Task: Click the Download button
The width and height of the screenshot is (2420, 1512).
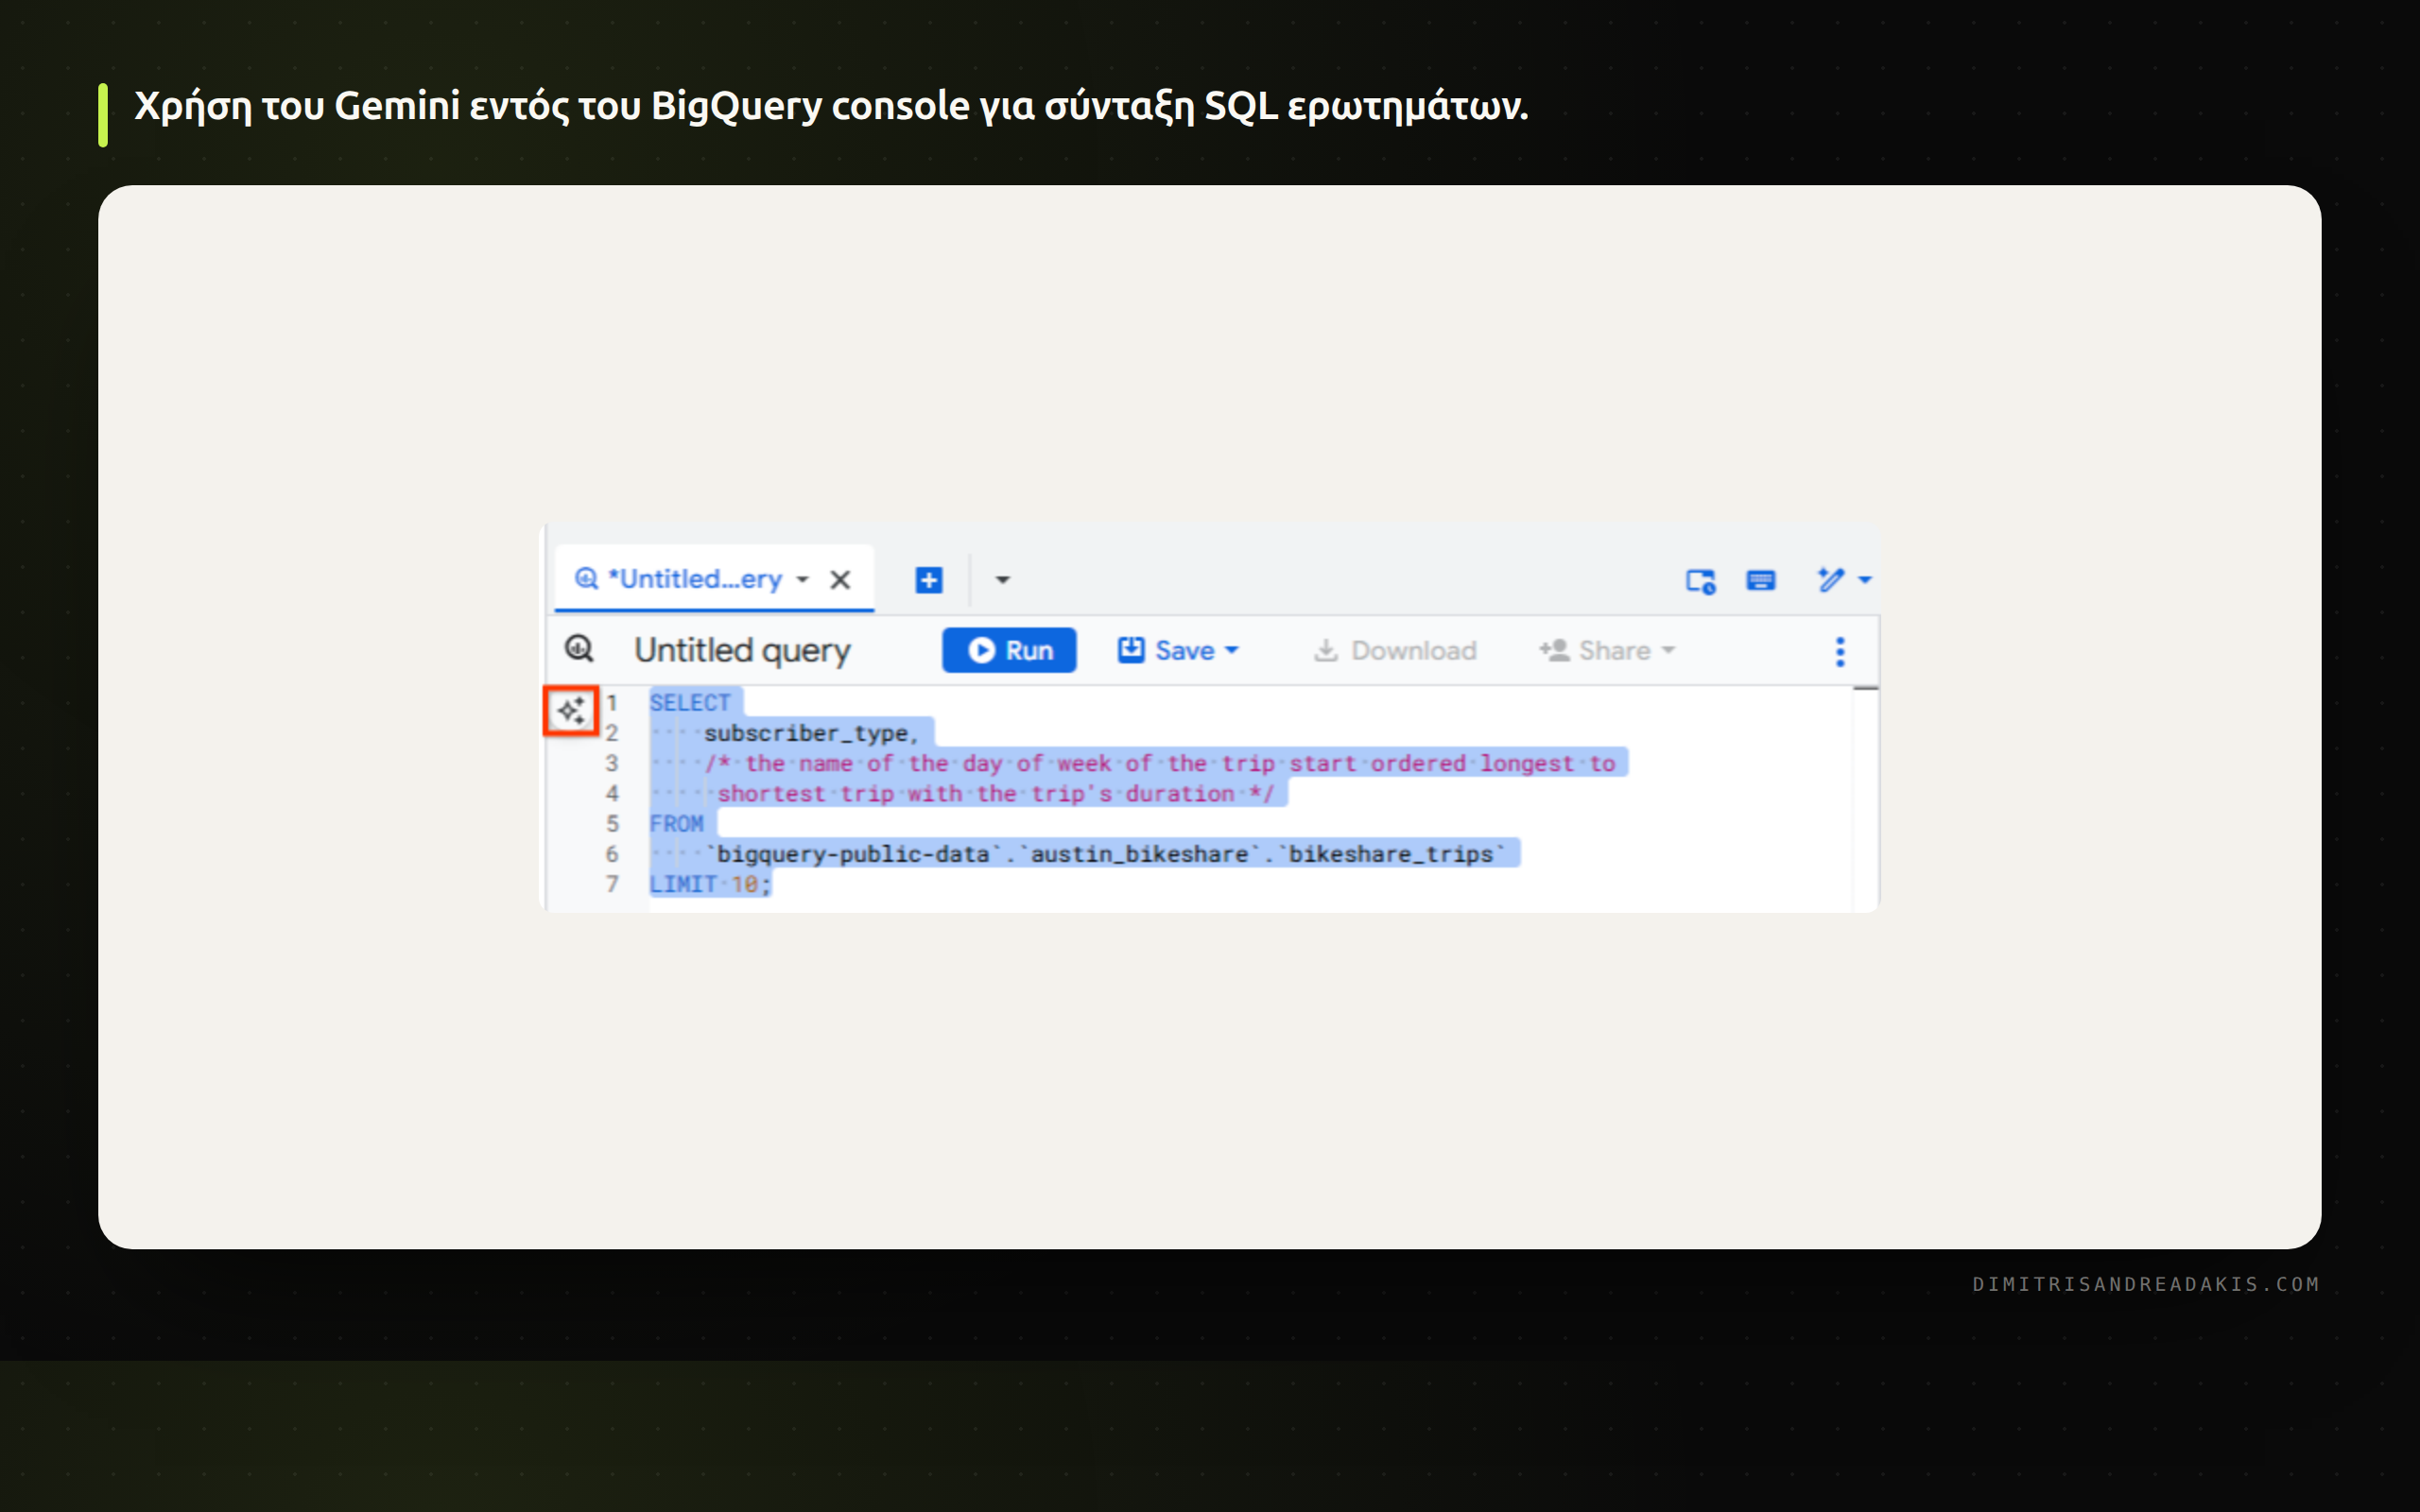Action: click(x=1395, y=650)
